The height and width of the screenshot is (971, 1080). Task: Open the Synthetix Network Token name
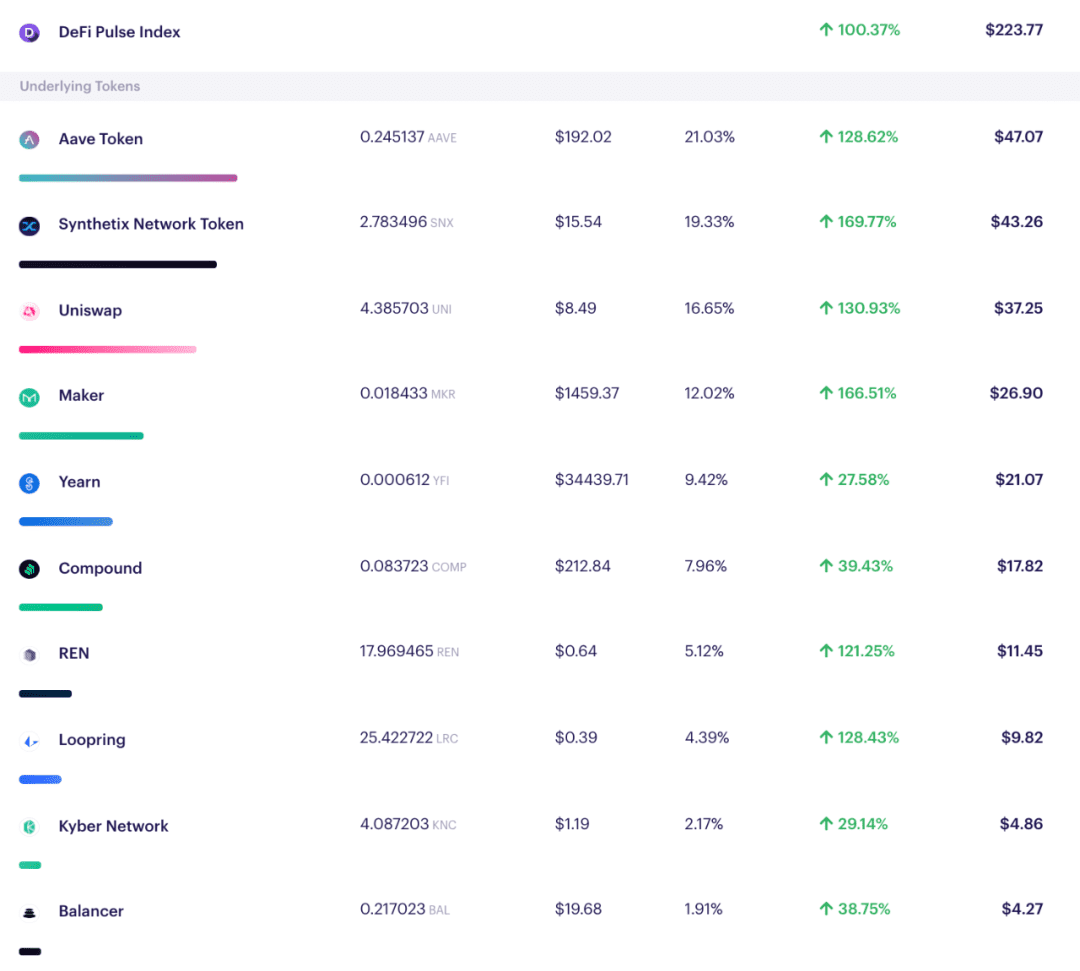click(x=151, y=224)
